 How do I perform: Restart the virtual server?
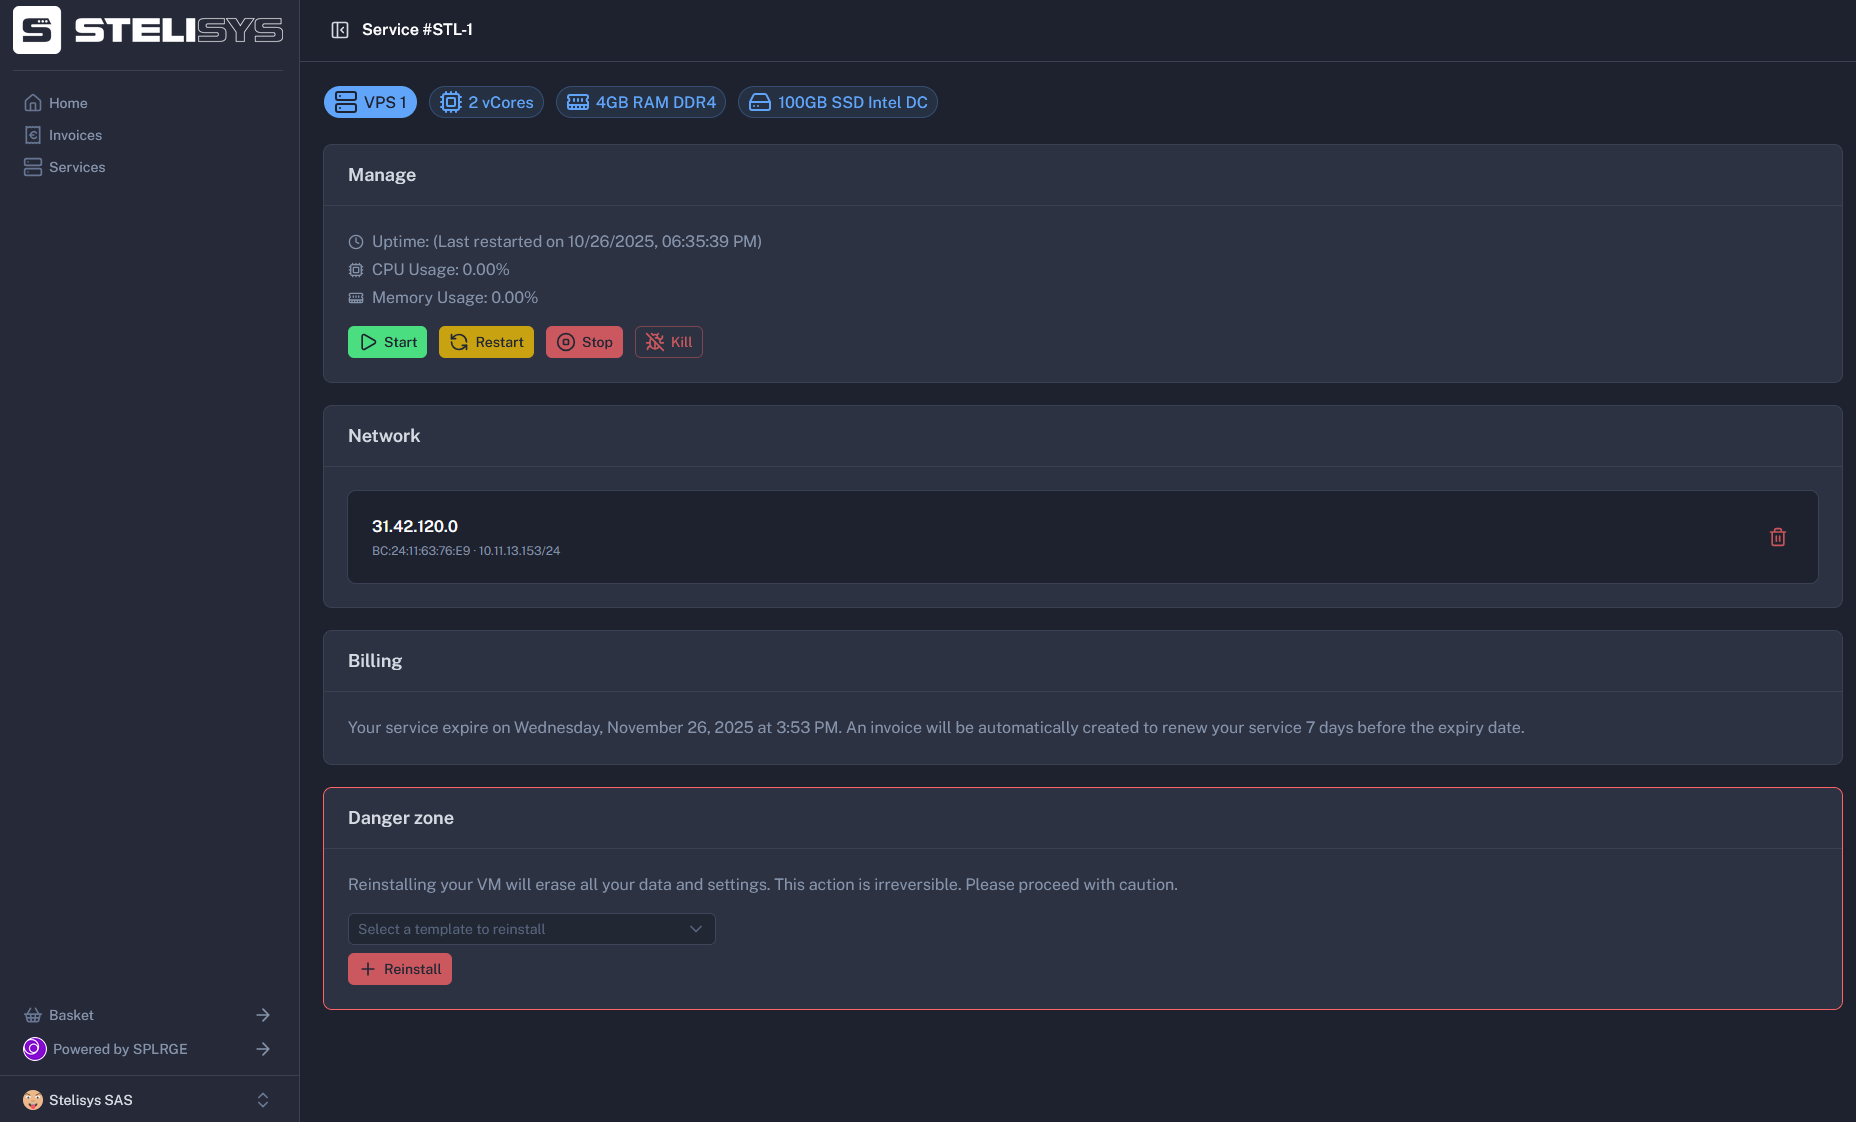[x=486, y=342]
